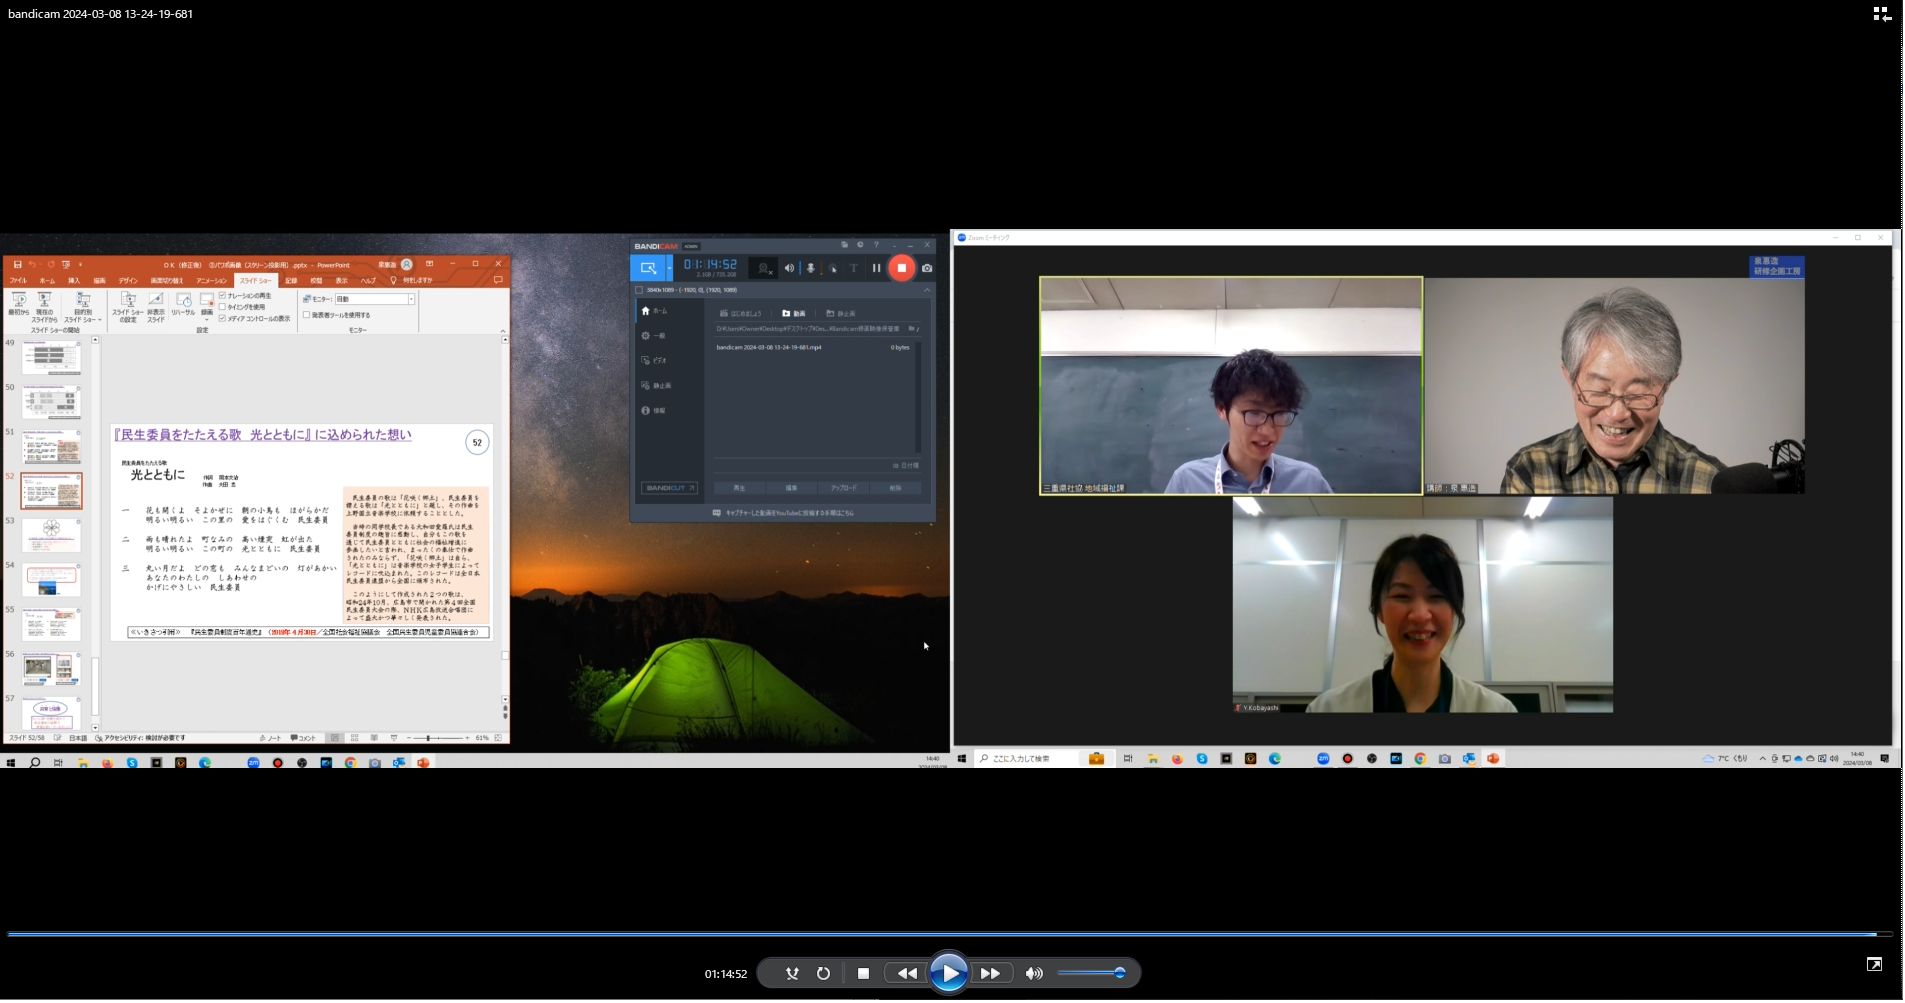This screenshot has width=1905, height=1003.
Task: Select the bandicam 2024-03-08 mp4 file row
Action: click(x=813, y=348)
